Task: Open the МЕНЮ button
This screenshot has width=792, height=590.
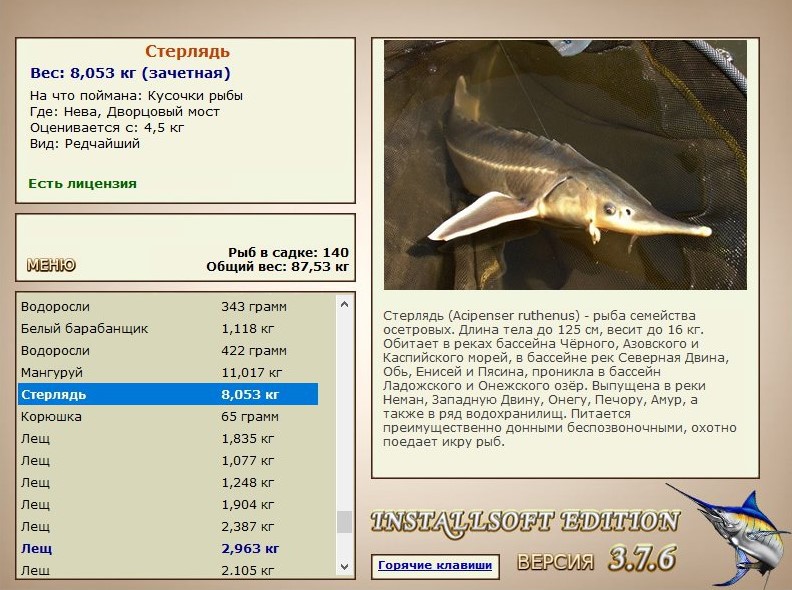Action: tap(51, 265)
